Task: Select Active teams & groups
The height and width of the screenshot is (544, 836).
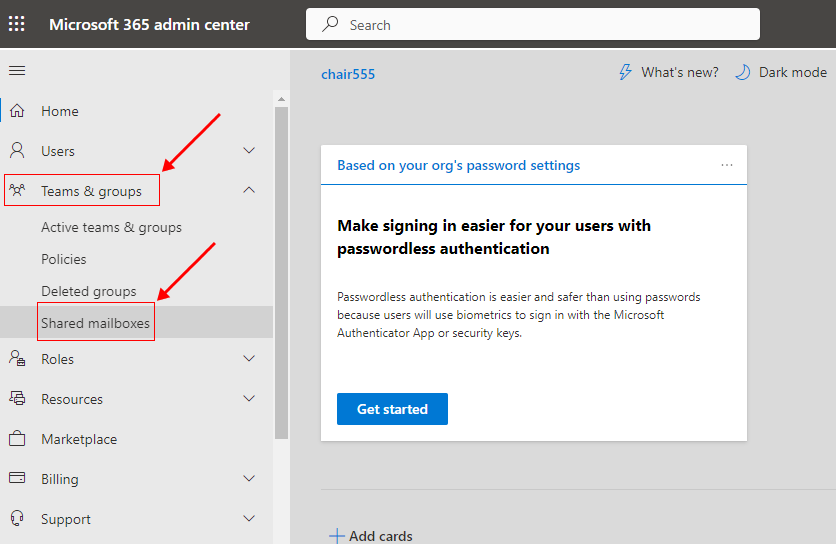Action: [111, 227]
